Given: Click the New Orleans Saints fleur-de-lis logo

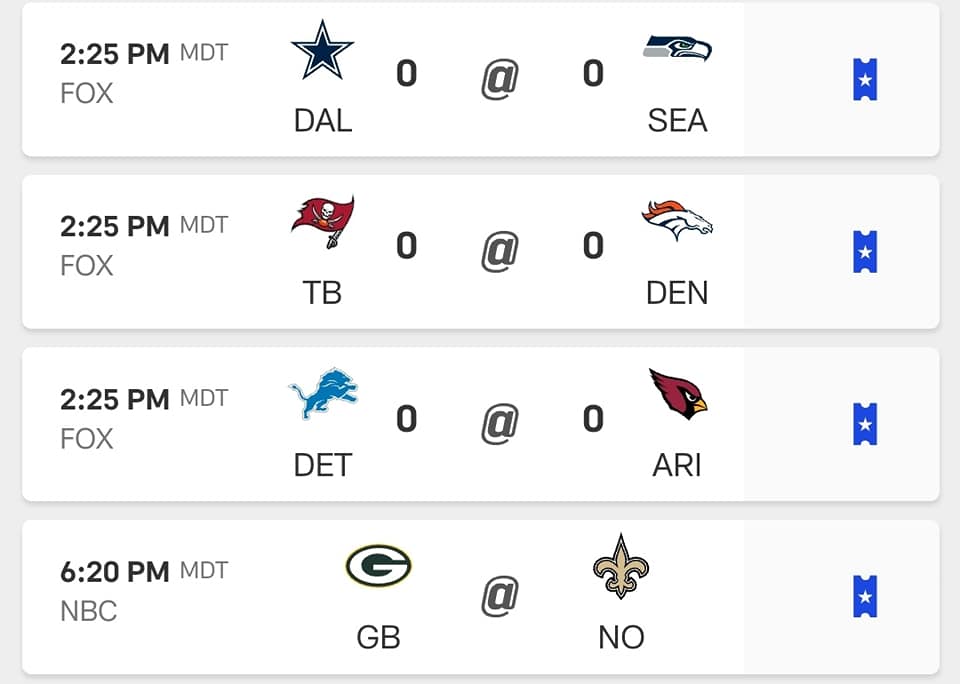Looking at the screenshot, I should [x=621, y=566].
